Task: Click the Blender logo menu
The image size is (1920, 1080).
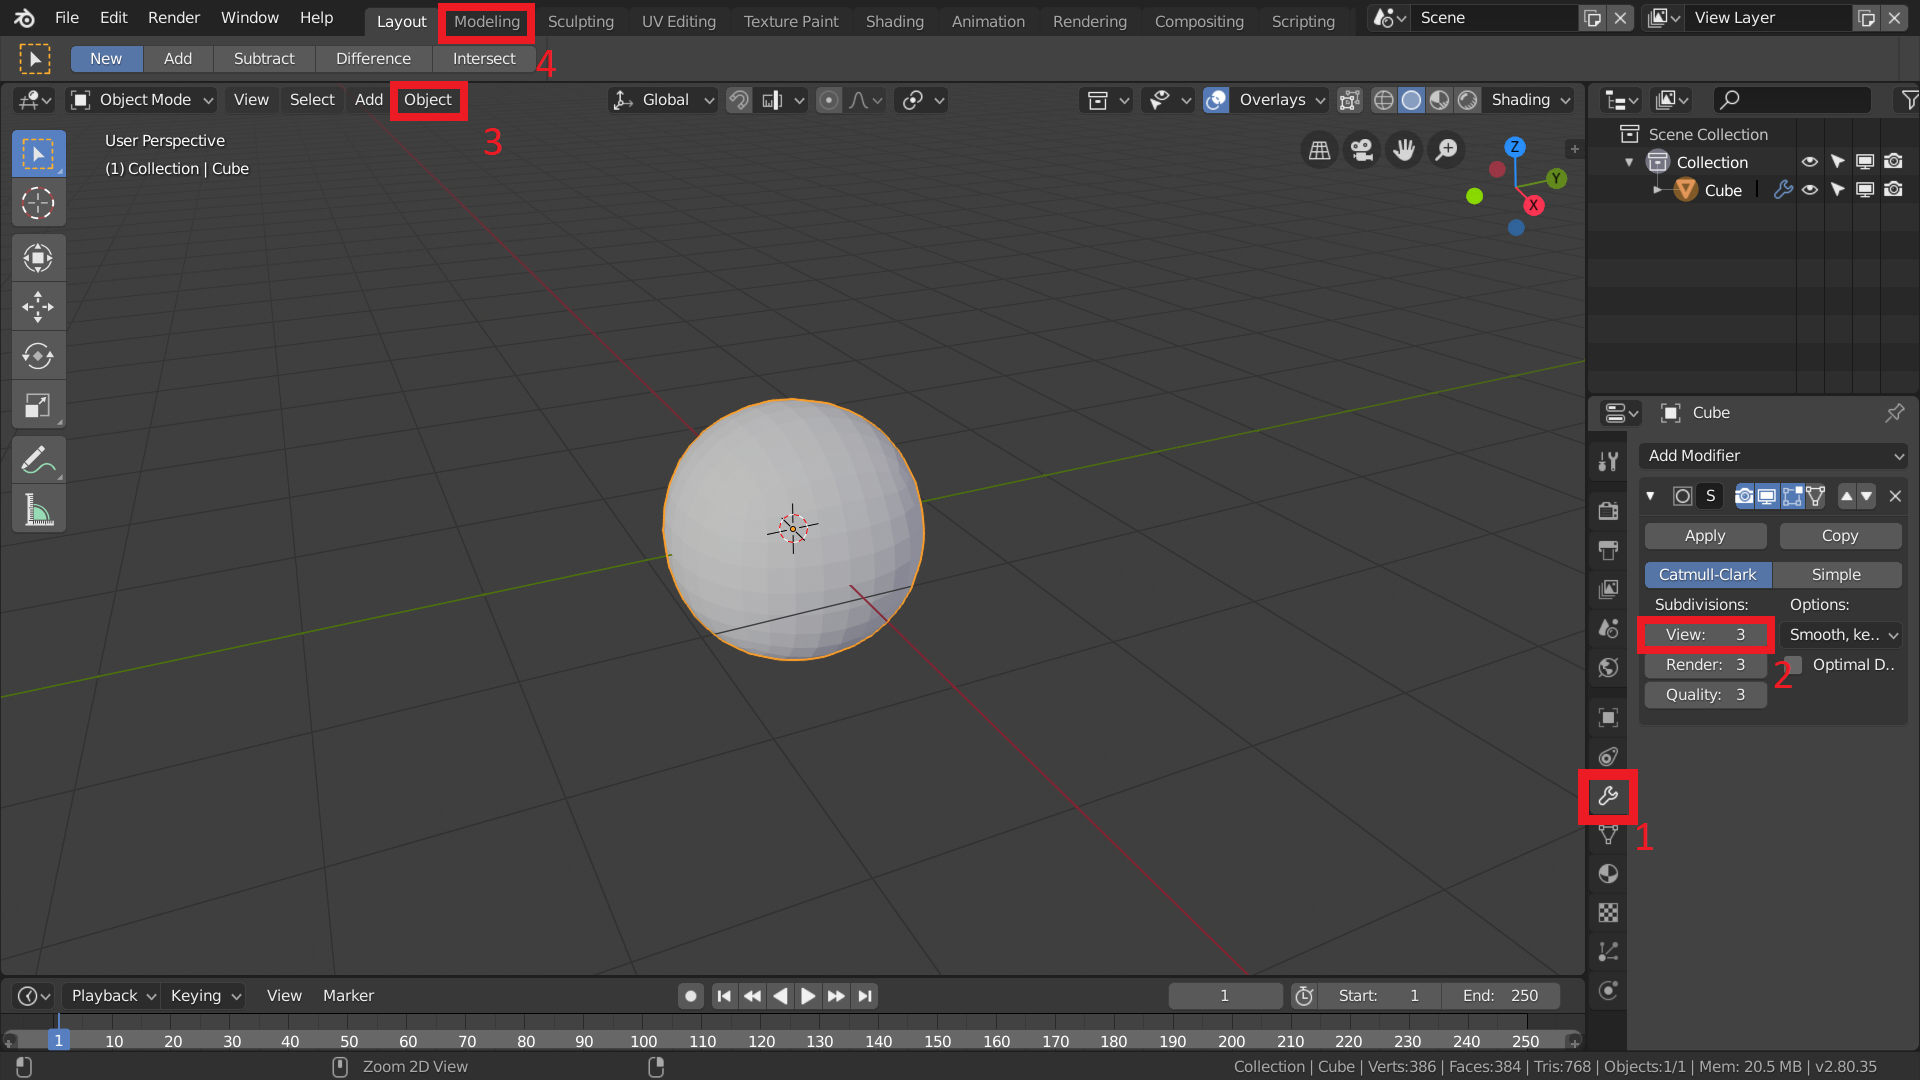Action: coord(24,18)
